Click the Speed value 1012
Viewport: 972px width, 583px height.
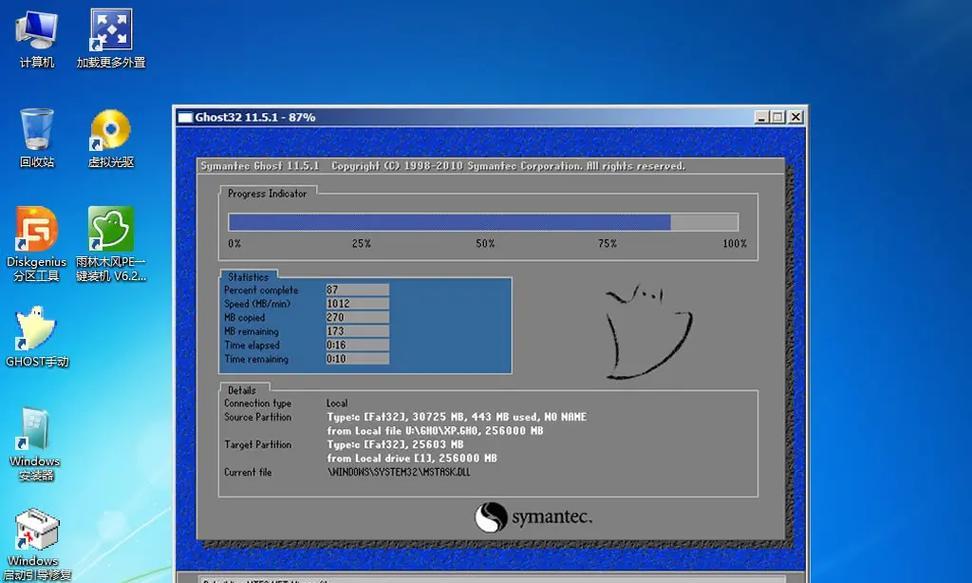[x=358, y=303]
